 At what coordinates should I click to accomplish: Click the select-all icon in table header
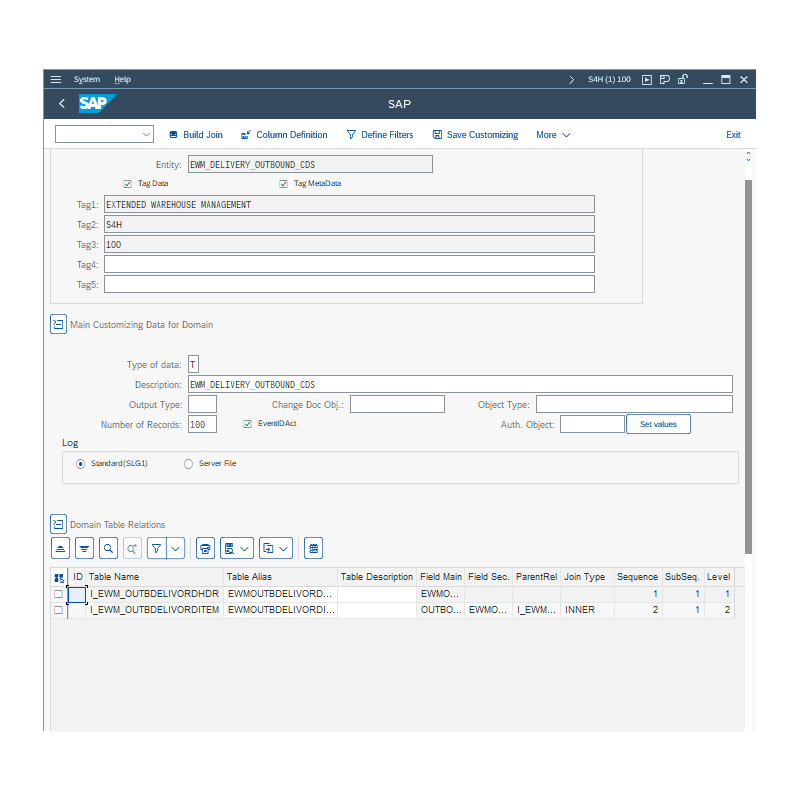tap(59, 577)
